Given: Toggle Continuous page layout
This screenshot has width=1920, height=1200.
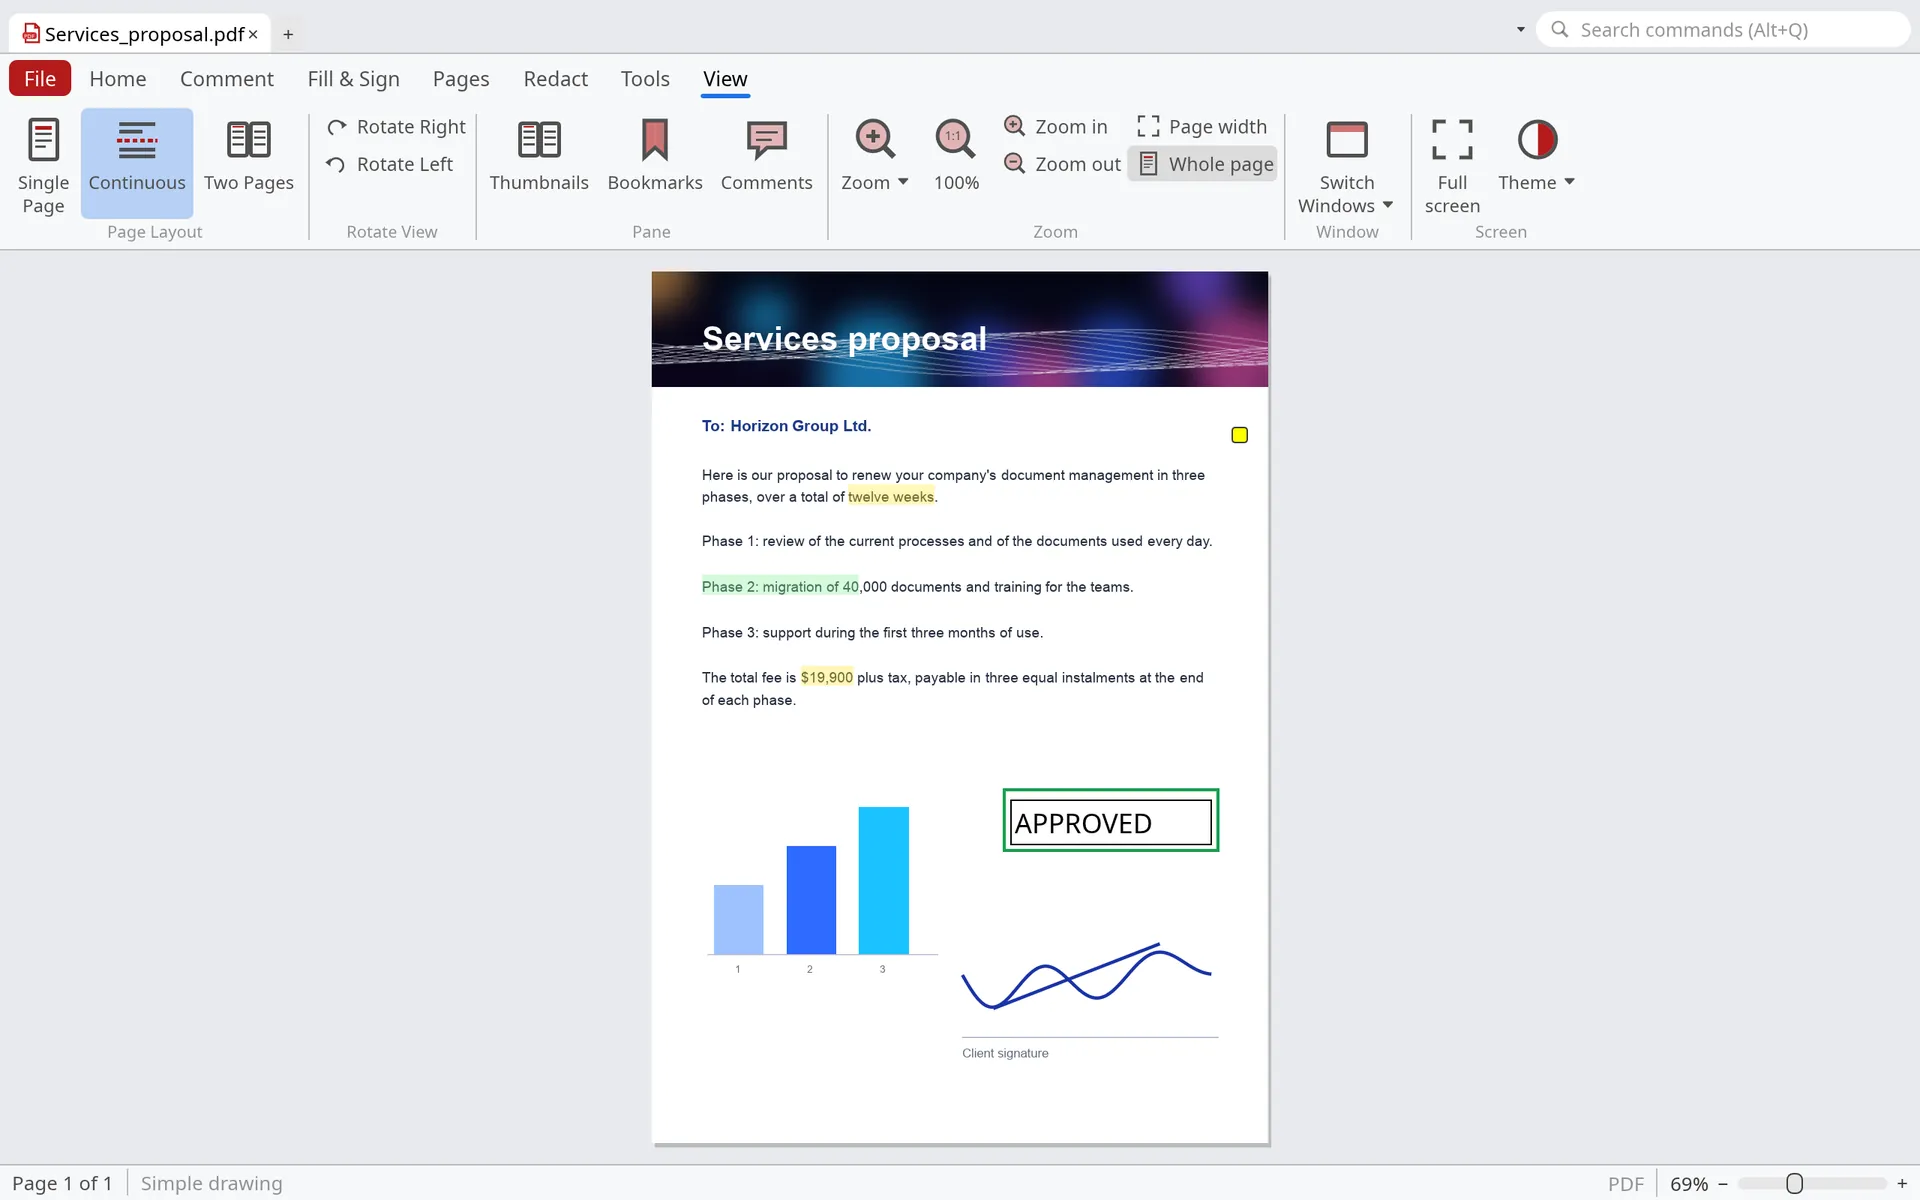Looking at the screenshot, I should 137,164.
